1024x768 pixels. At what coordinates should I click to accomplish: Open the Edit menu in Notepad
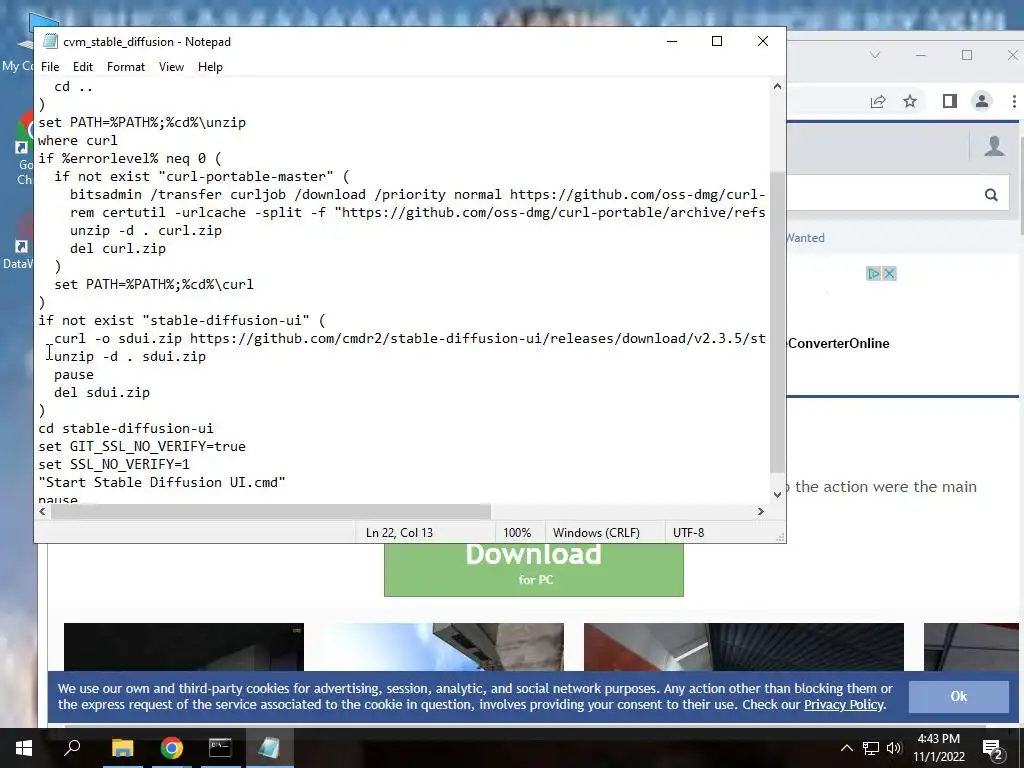tap(83, 67)
